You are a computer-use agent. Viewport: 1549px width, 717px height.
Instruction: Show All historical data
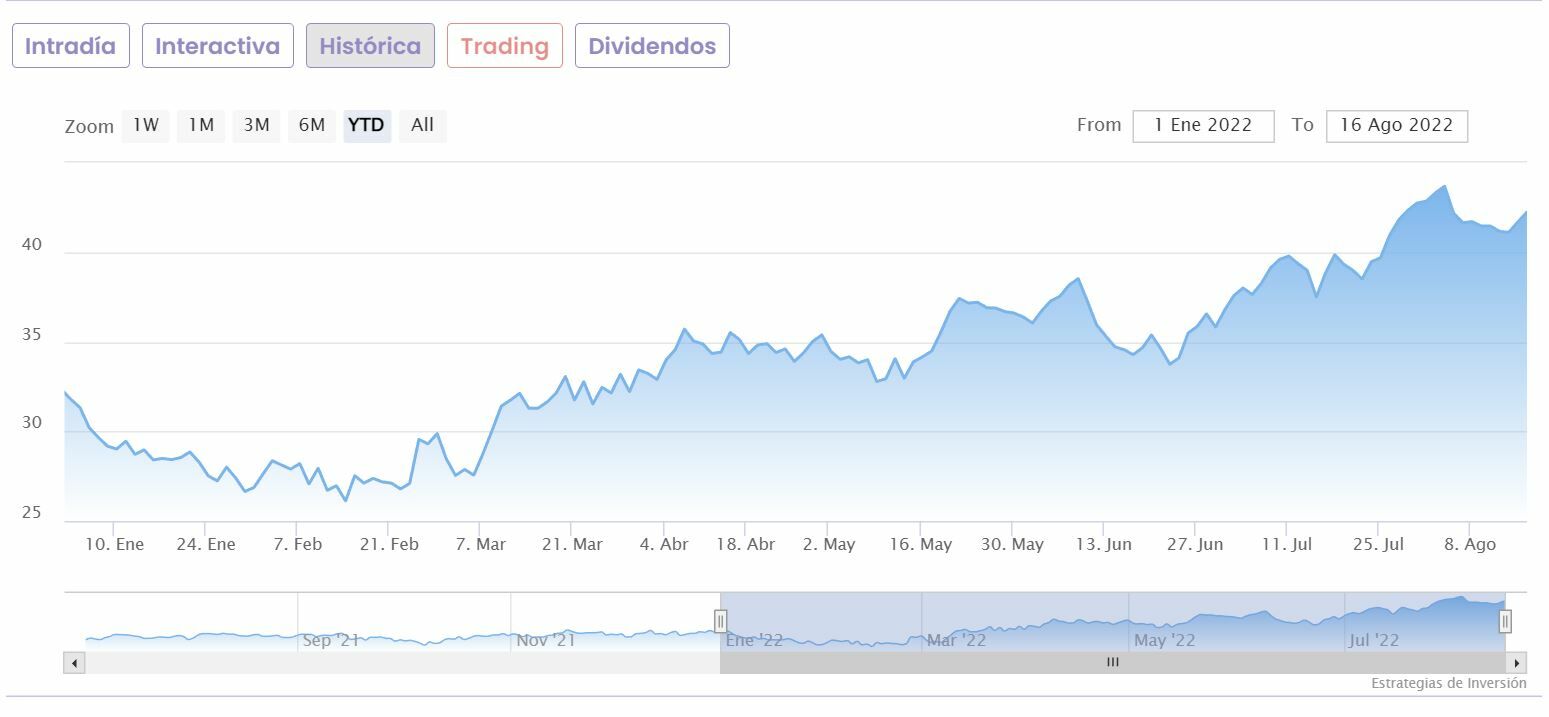pyautogui.click(x=422, y=126)
